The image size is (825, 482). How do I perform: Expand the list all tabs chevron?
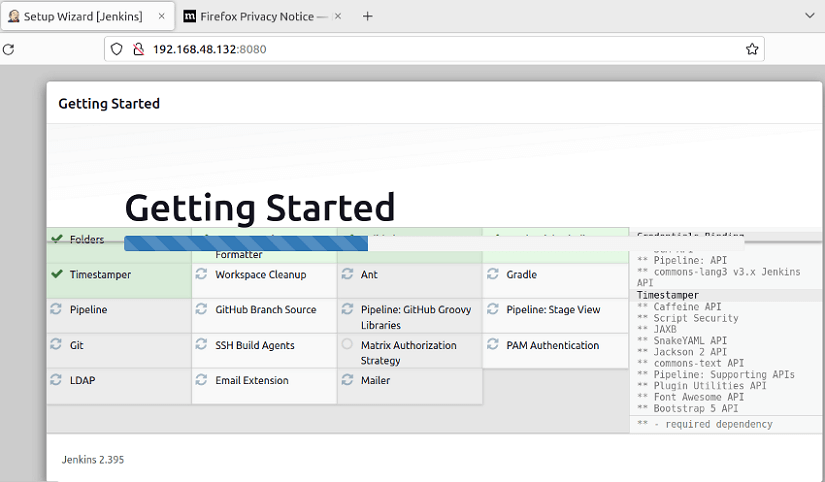810,16
